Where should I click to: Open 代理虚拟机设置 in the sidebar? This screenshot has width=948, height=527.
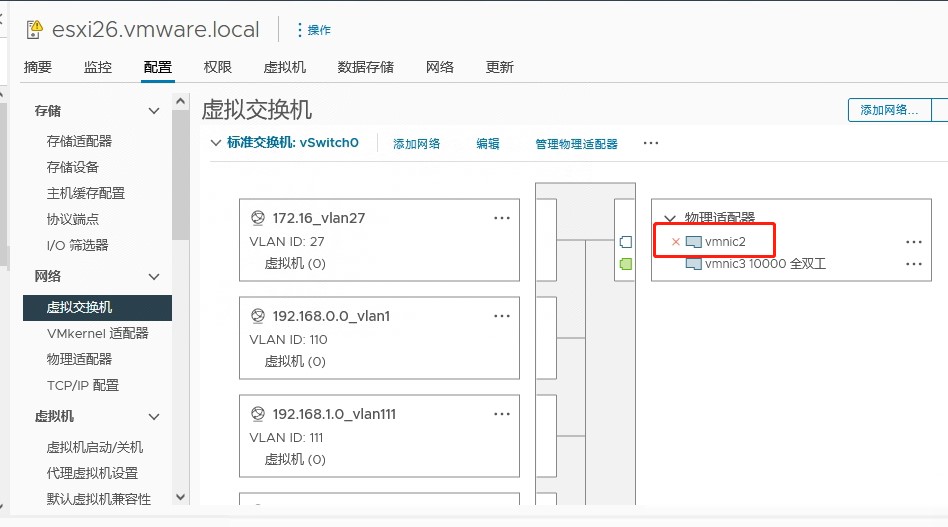click(x=93, y=474)
